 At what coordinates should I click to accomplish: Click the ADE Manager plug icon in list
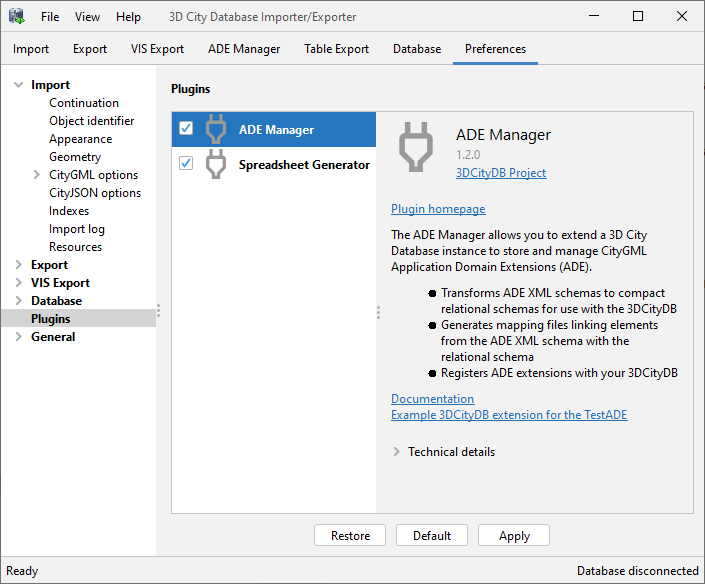(x=216, y=129)
